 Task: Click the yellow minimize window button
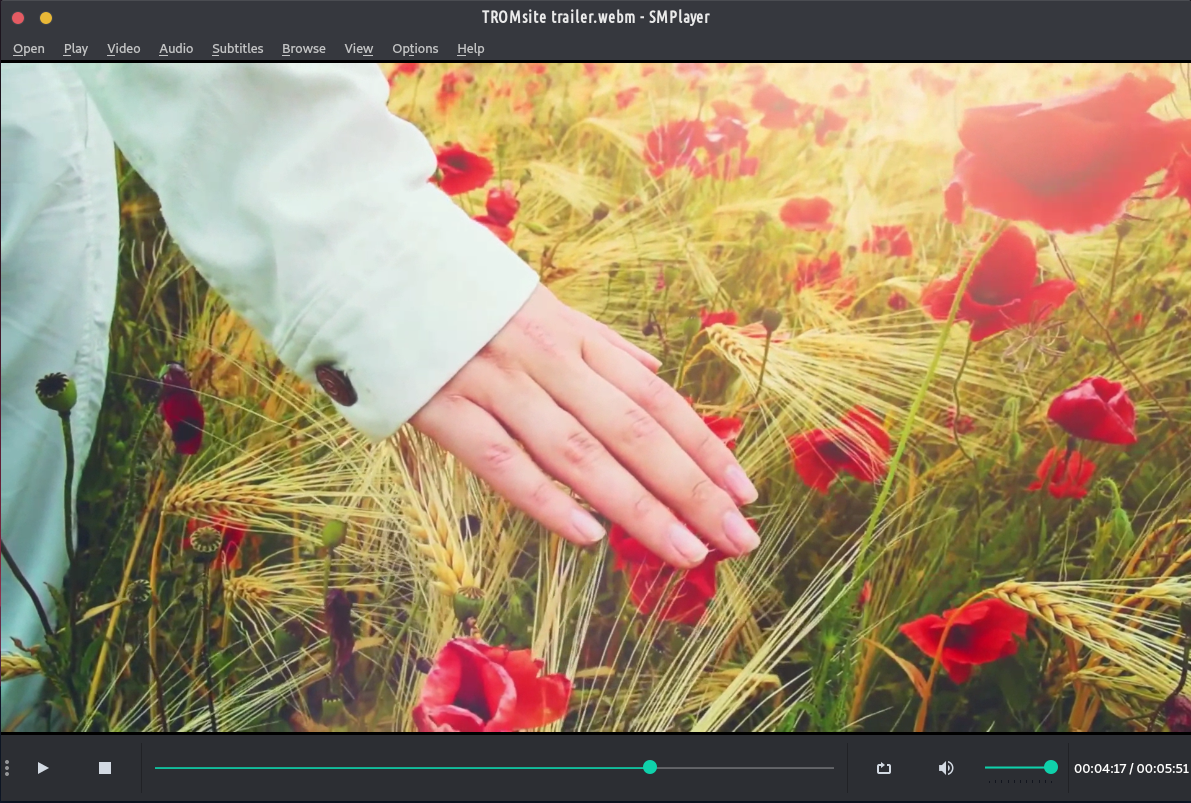pyautogui.click(x=46, y=18)
